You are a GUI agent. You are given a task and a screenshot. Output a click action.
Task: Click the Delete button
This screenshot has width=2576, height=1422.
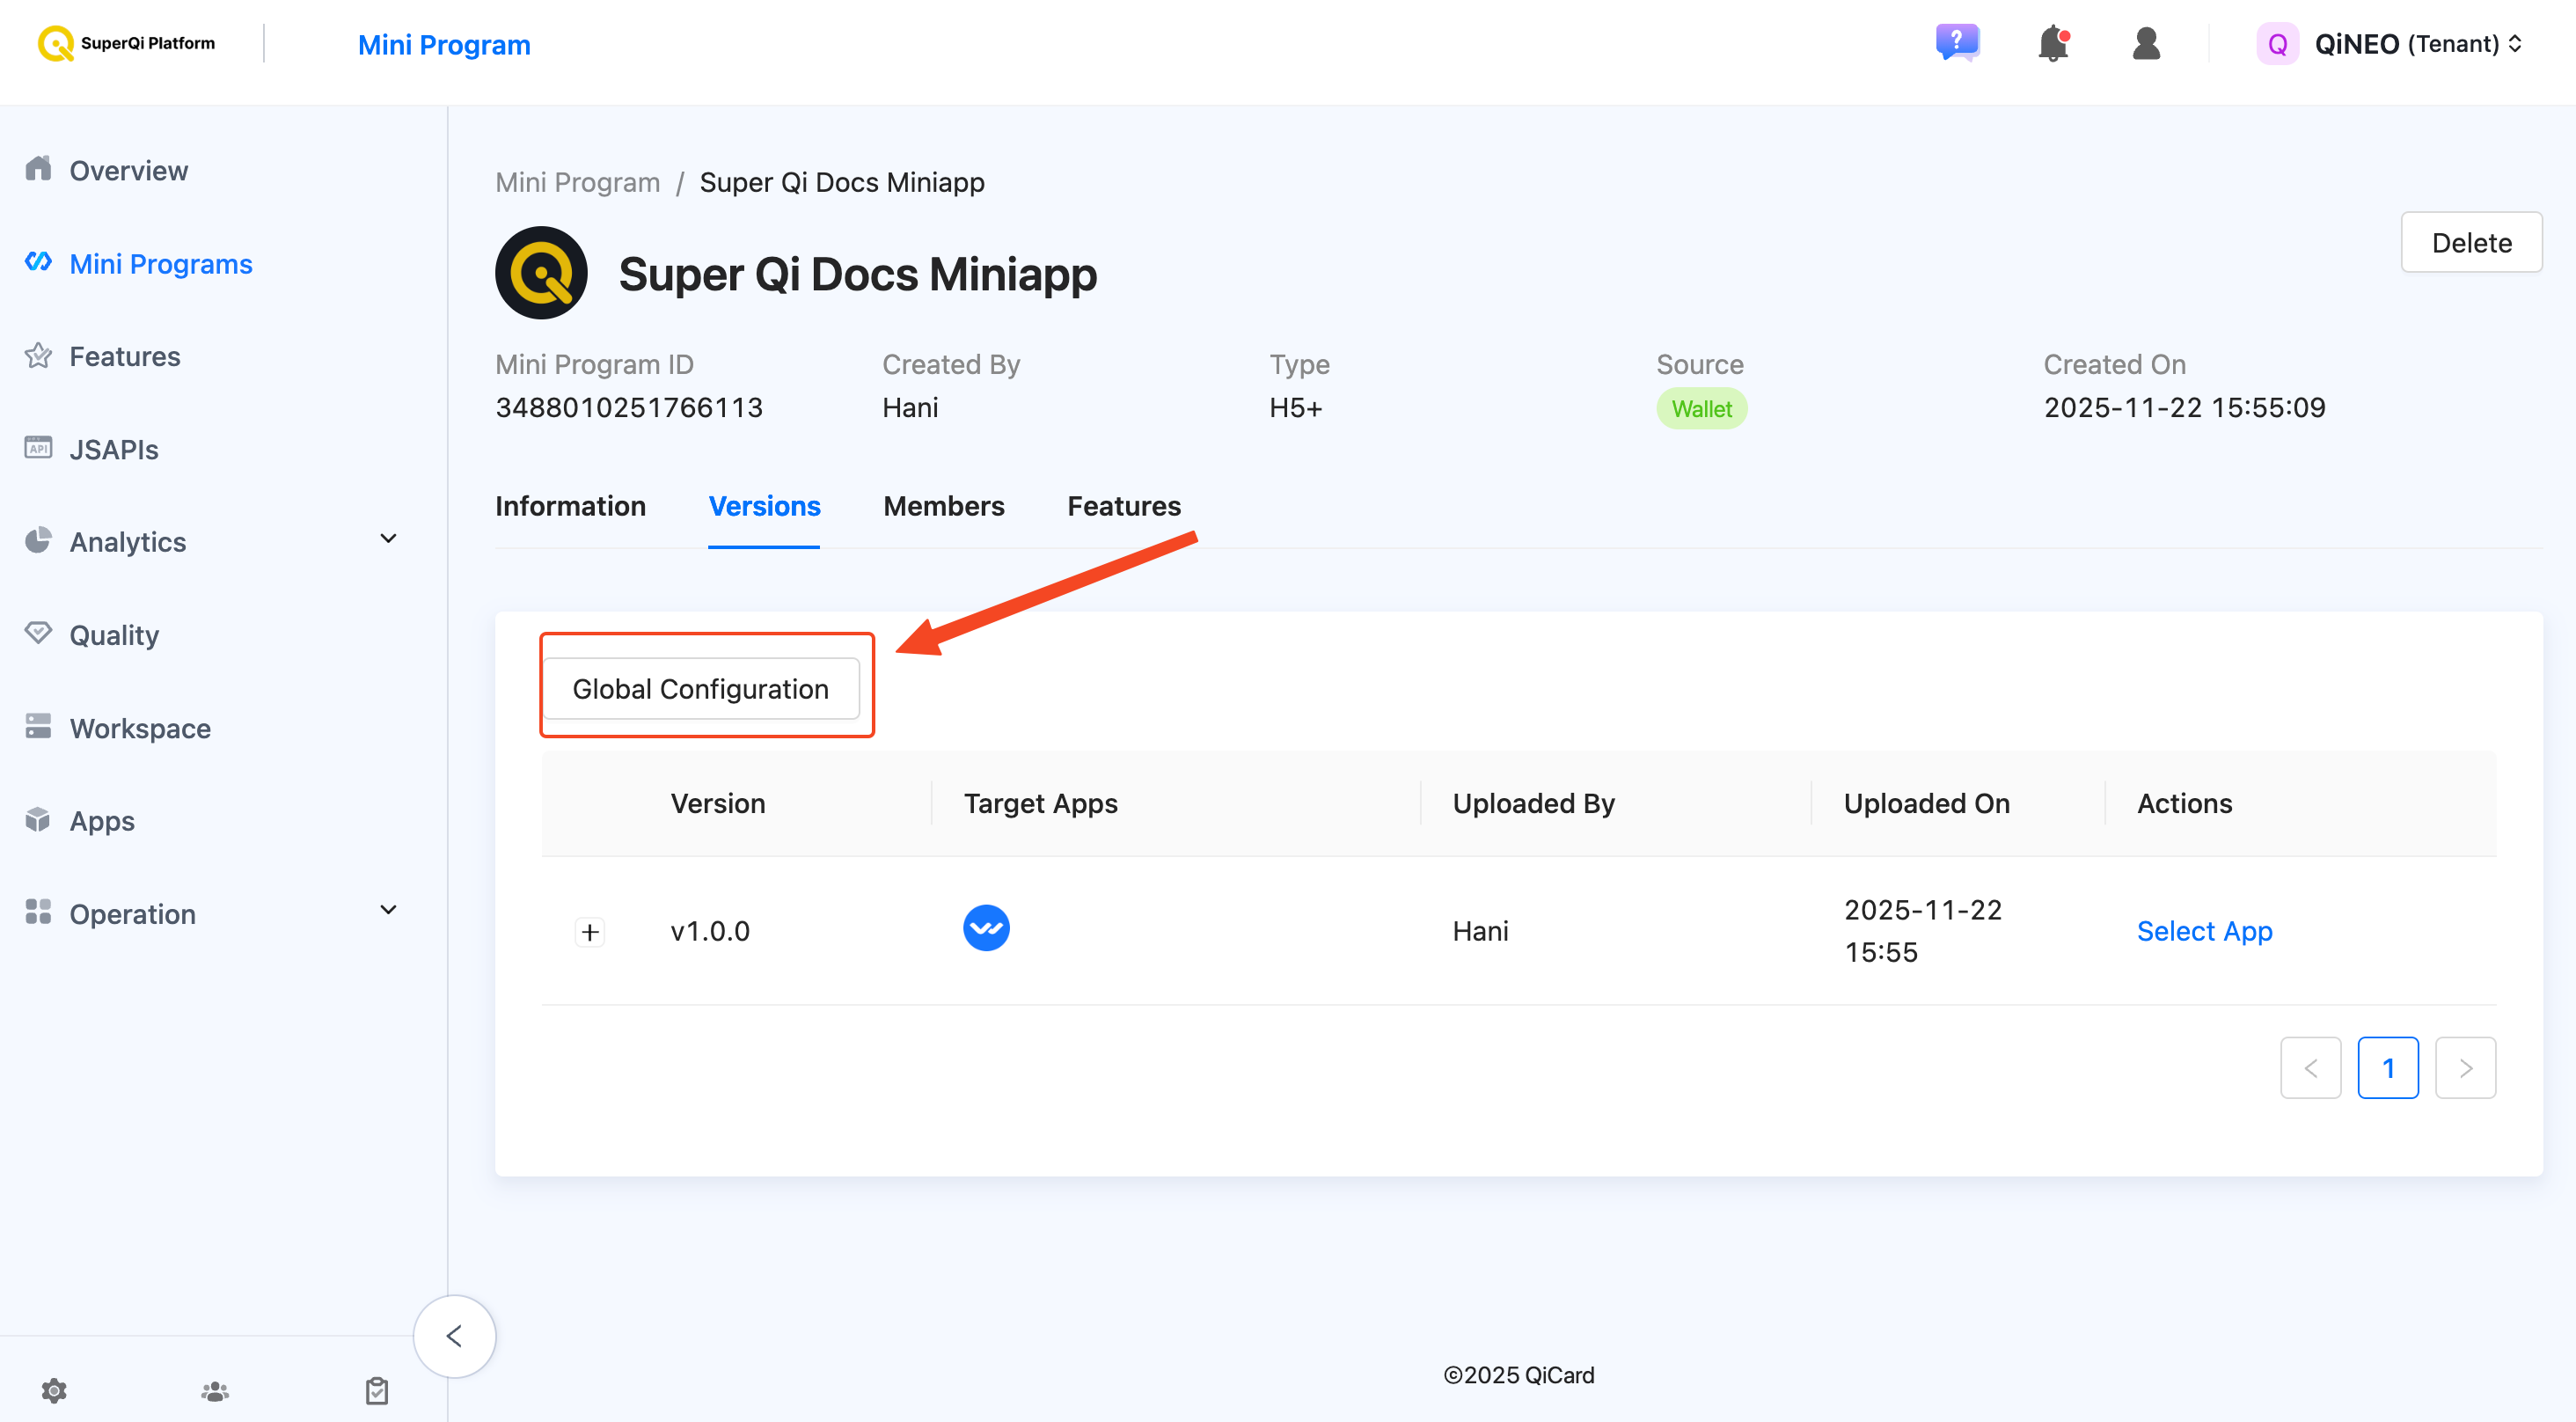pyautogui.click(x=2471, y=242)
